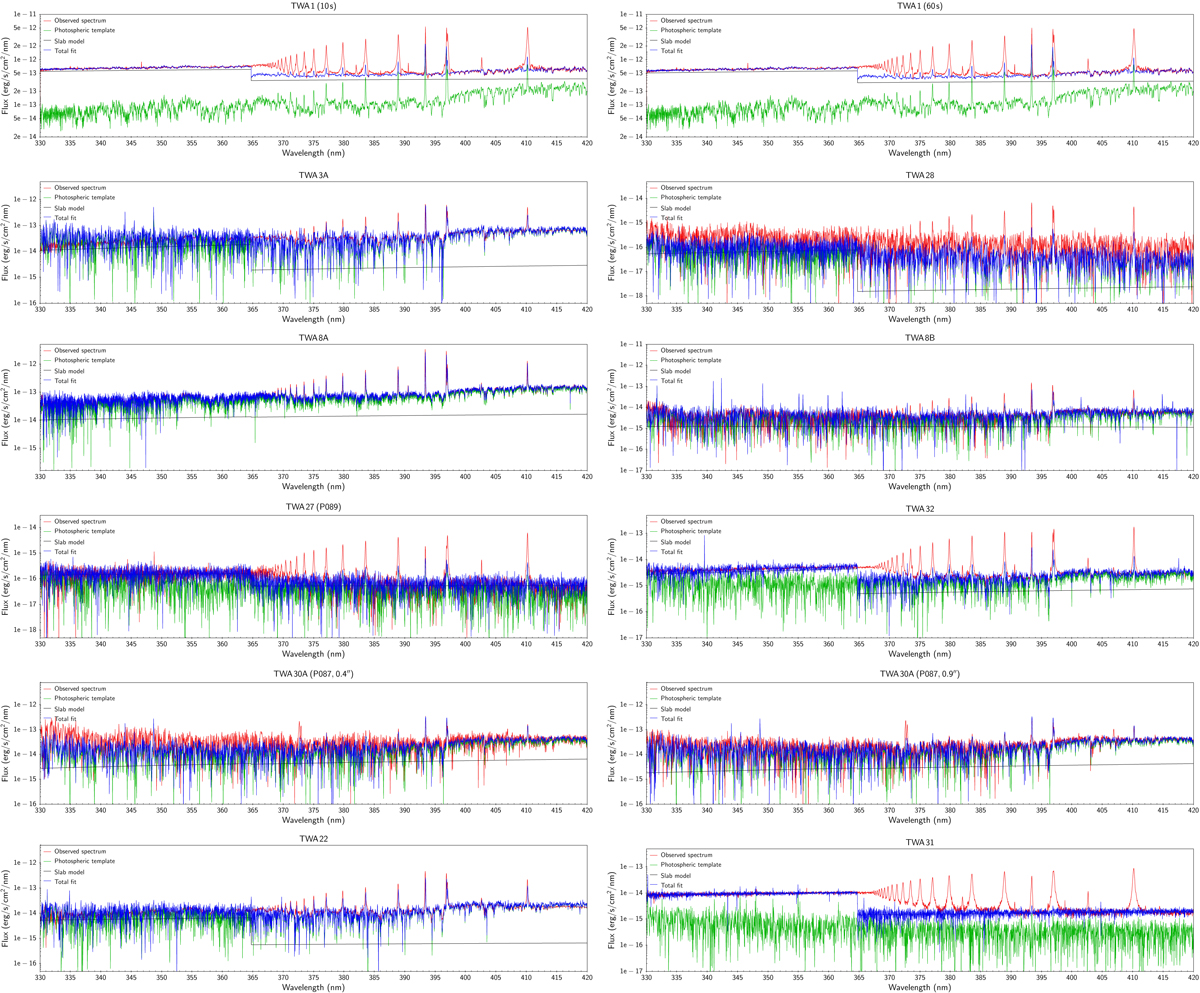Image resolution: width=1200 pixels, height=993 pixels.
Task: Click green Photospheric template legend line in TWA 31
Action: coord(654,864)
